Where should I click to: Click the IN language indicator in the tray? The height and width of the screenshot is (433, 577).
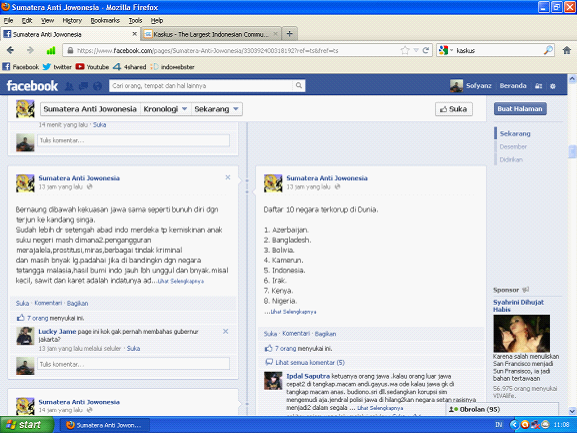click(499, 425)
